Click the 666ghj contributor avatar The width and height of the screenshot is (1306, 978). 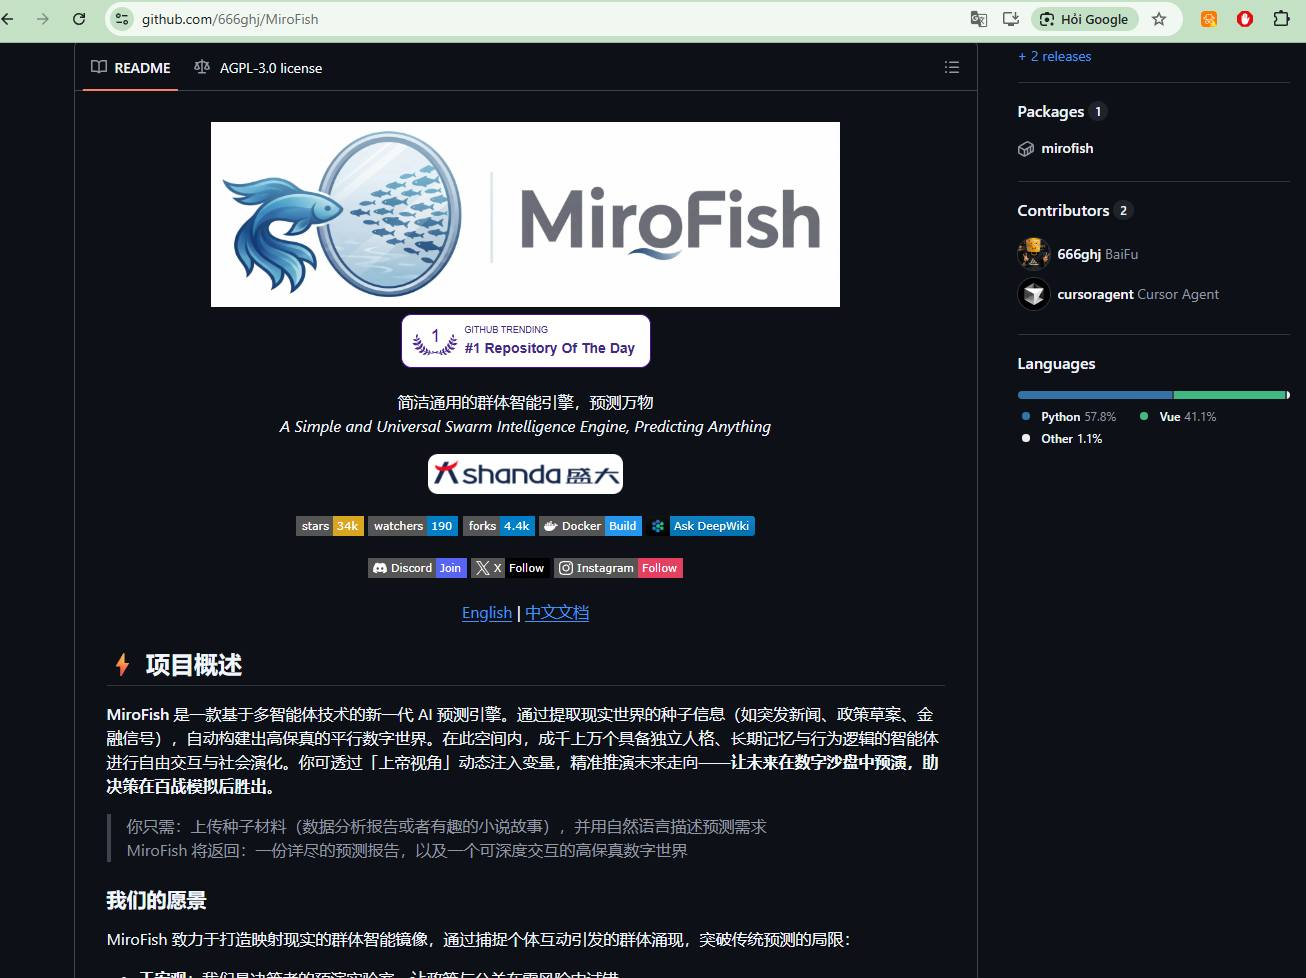[1033, 254]
